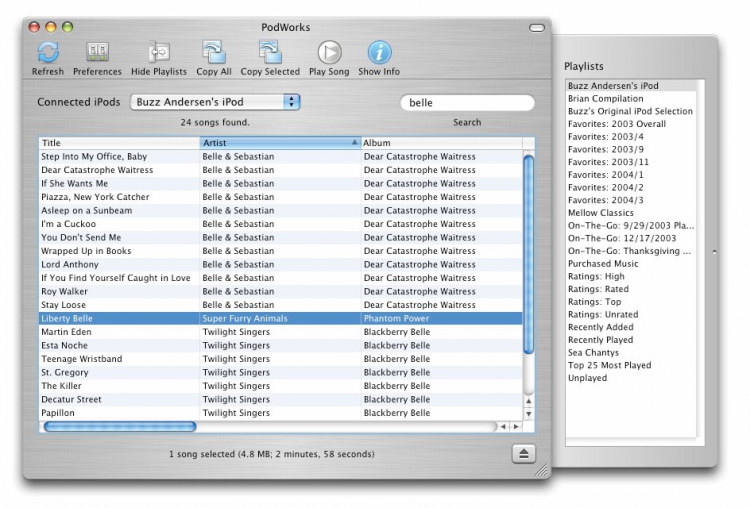Click into the search field containing belle
The image size is (750, 508).
(460, 102)
